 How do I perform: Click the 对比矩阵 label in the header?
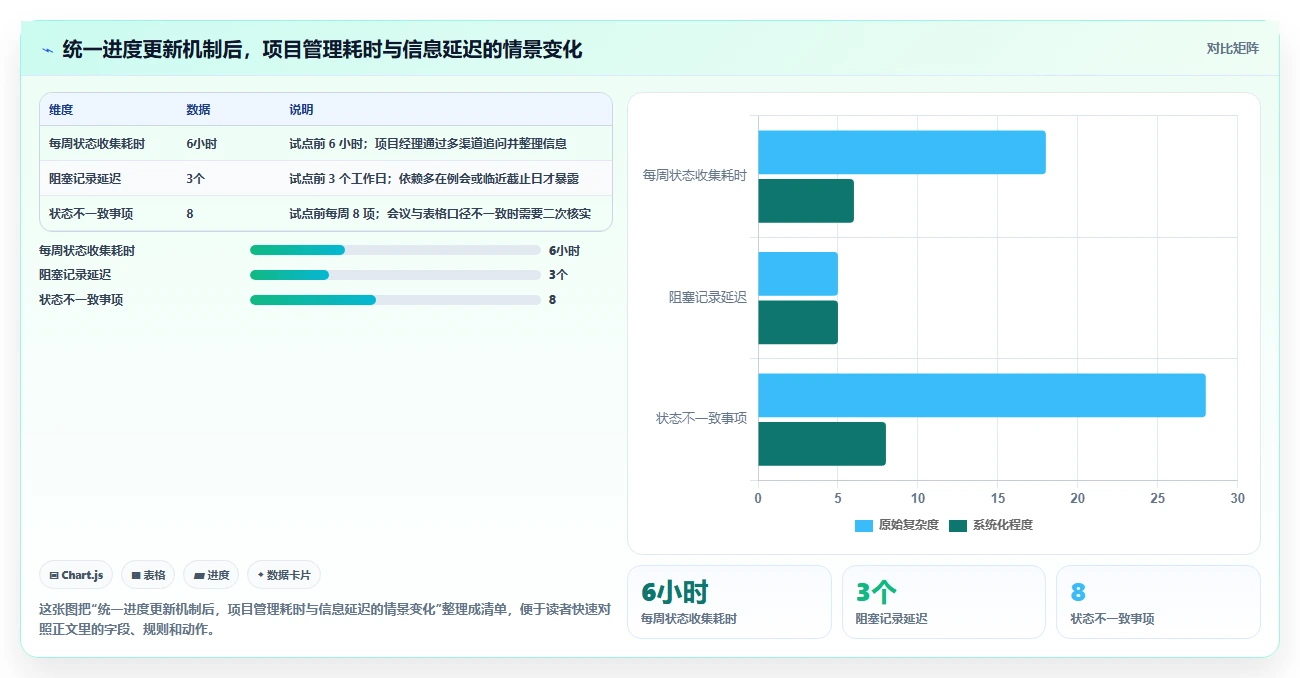tap(1232, 48)
